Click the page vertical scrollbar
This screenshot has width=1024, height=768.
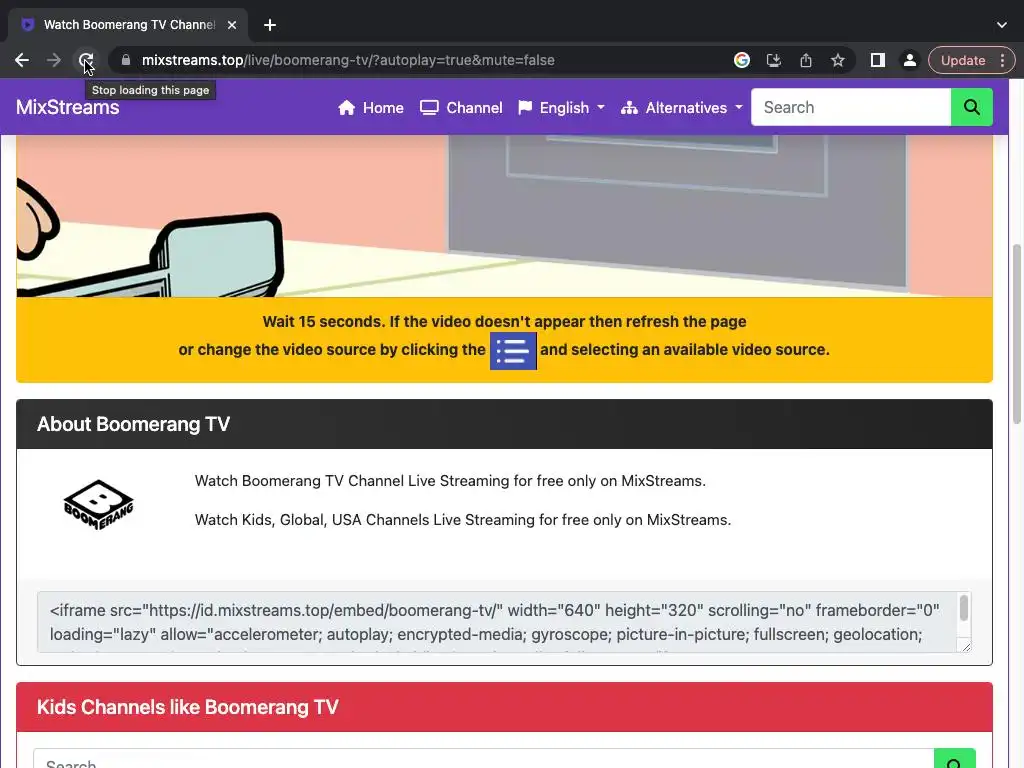[1016, 333]
